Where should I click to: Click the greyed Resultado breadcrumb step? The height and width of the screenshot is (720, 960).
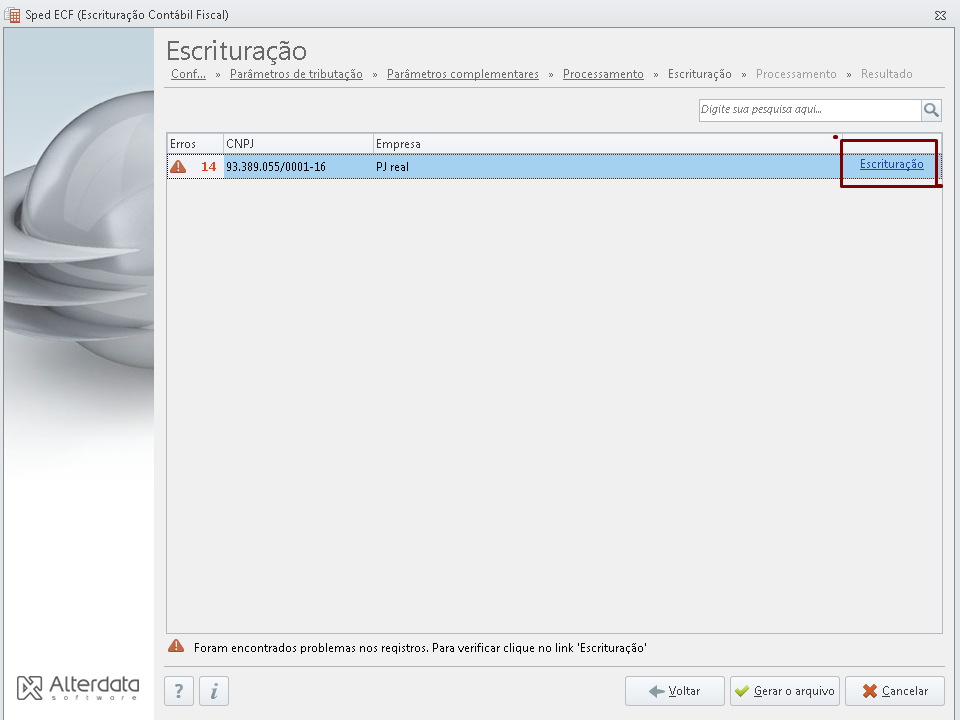pyautogui.click(x=887, y=74)
